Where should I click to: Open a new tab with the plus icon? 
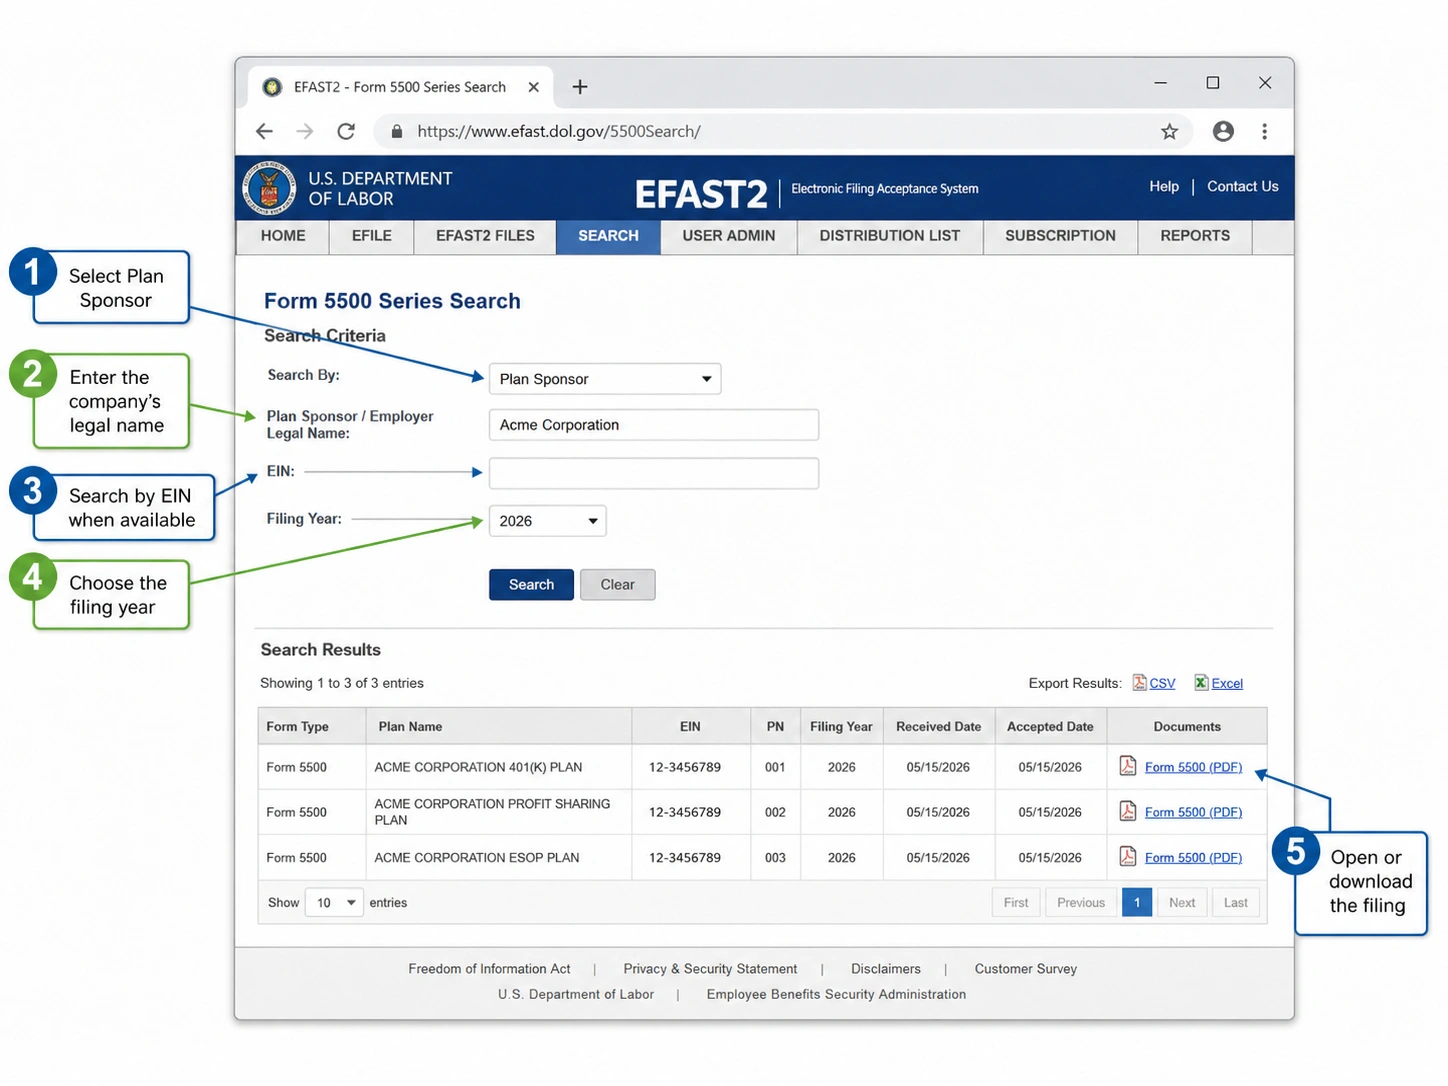pyautogui.click(x=579, y=87)
